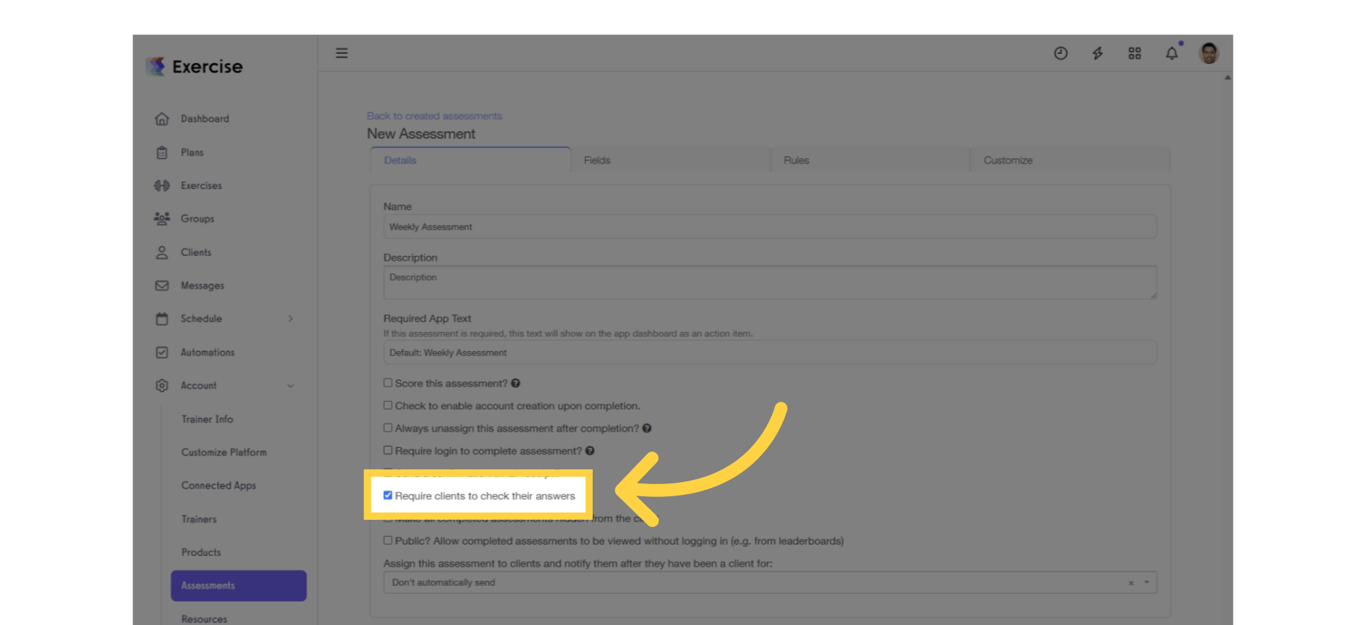The height and width of the screenshot is (625, 1366).
Task: Click 'Back to created assessments' link
Action: [434, 116]
